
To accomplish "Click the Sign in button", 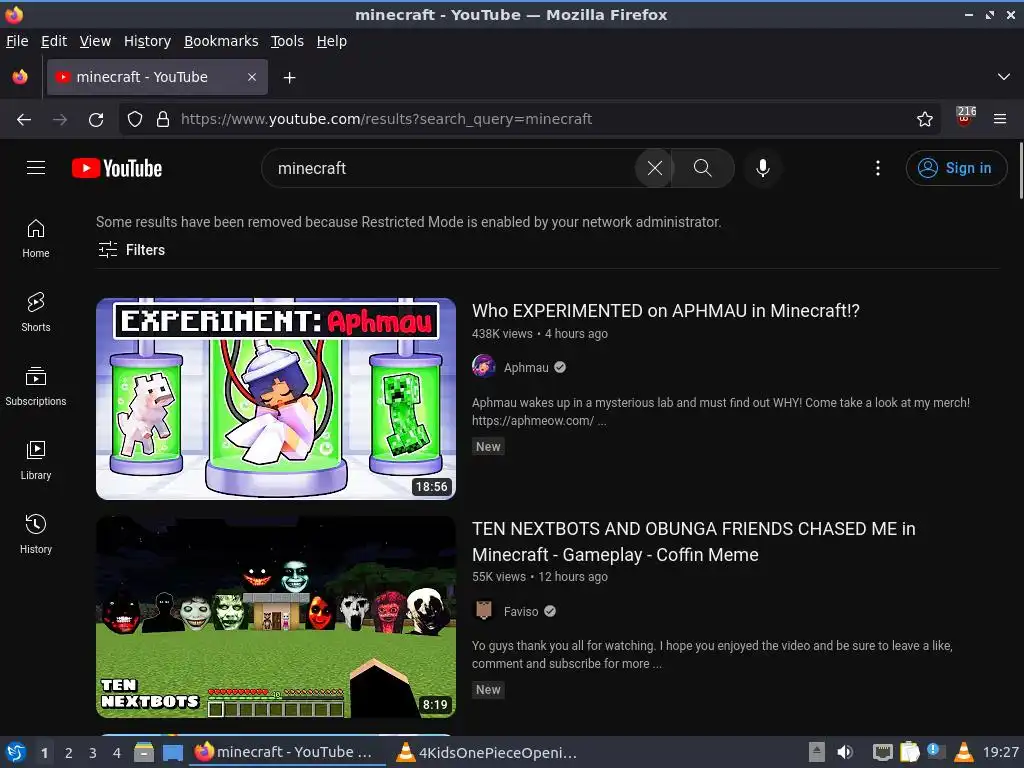I will (x=955, y=168).
